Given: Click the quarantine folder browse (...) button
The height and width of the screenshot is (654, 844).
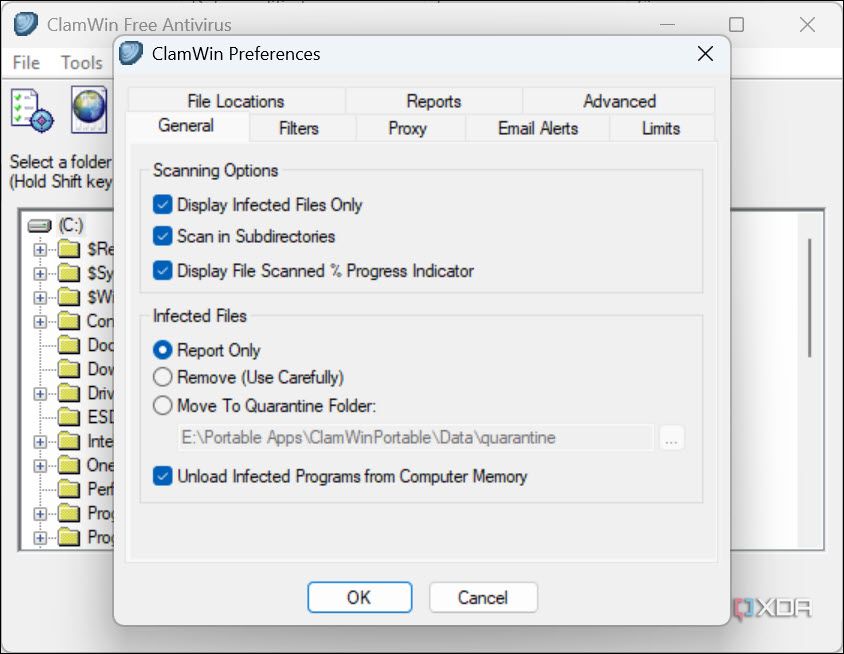Looking at the screenshot, I should (671, 438).
